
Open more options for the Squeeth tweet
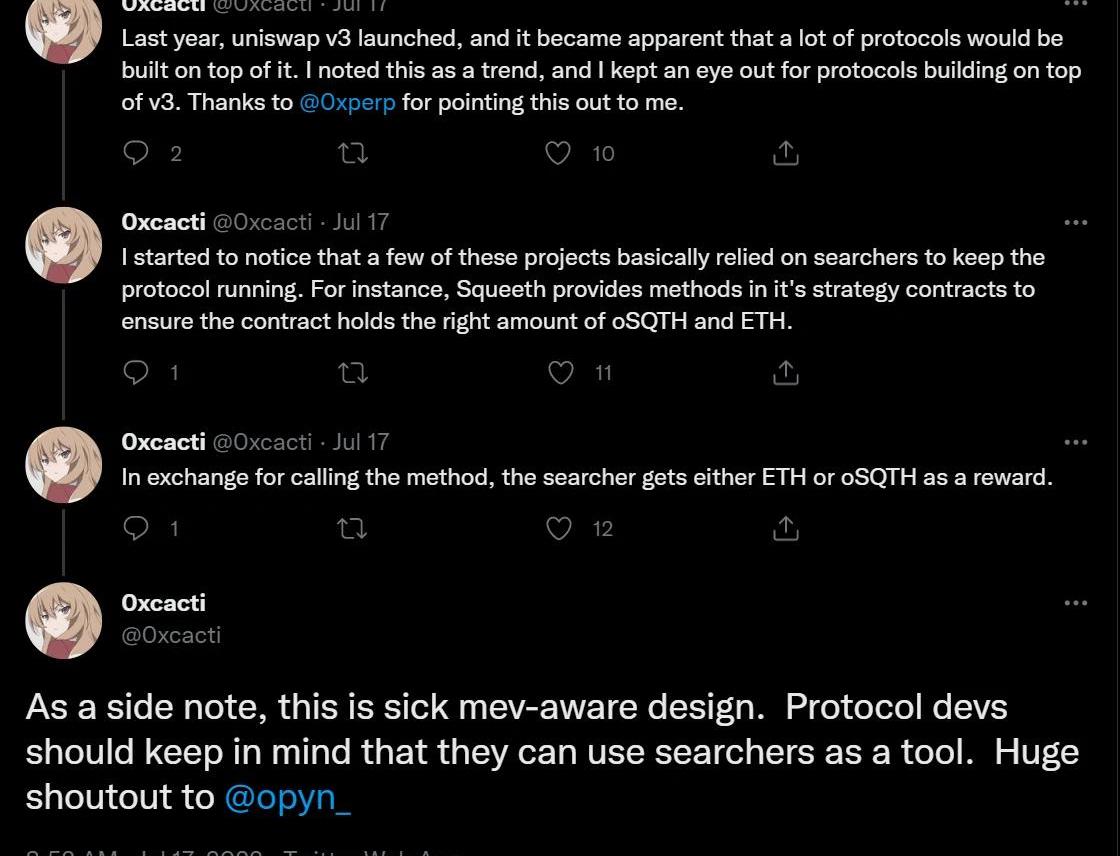pos(1076,223)
